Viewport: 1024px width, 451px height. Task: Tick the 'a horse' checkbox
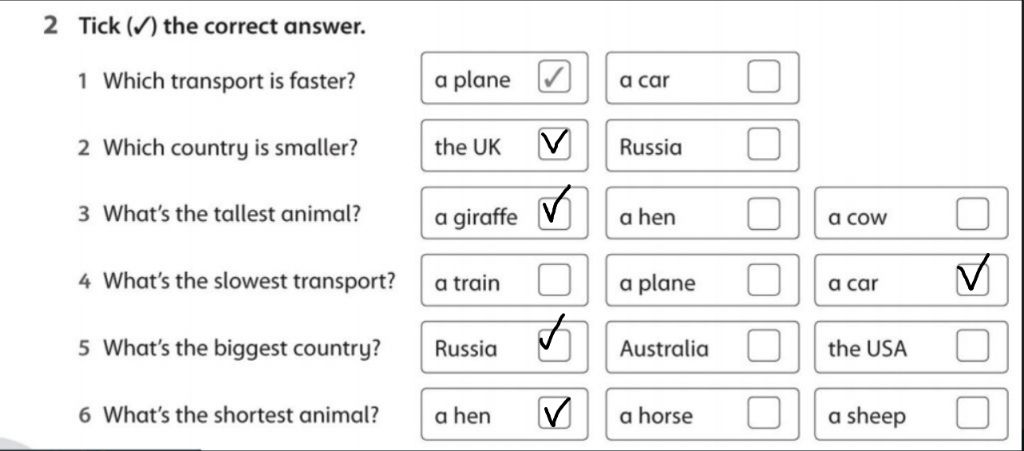coord(763,413)
